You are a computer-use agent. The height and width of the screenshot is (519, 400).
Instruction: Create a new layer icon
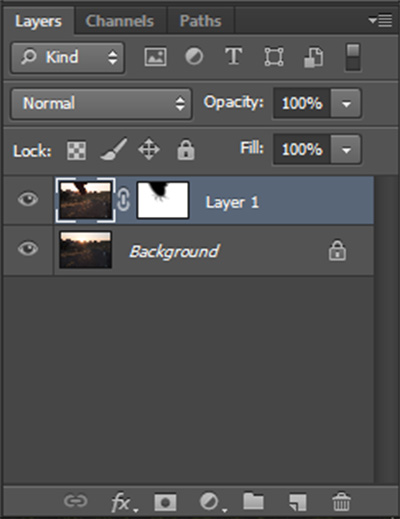pos(298,502)
